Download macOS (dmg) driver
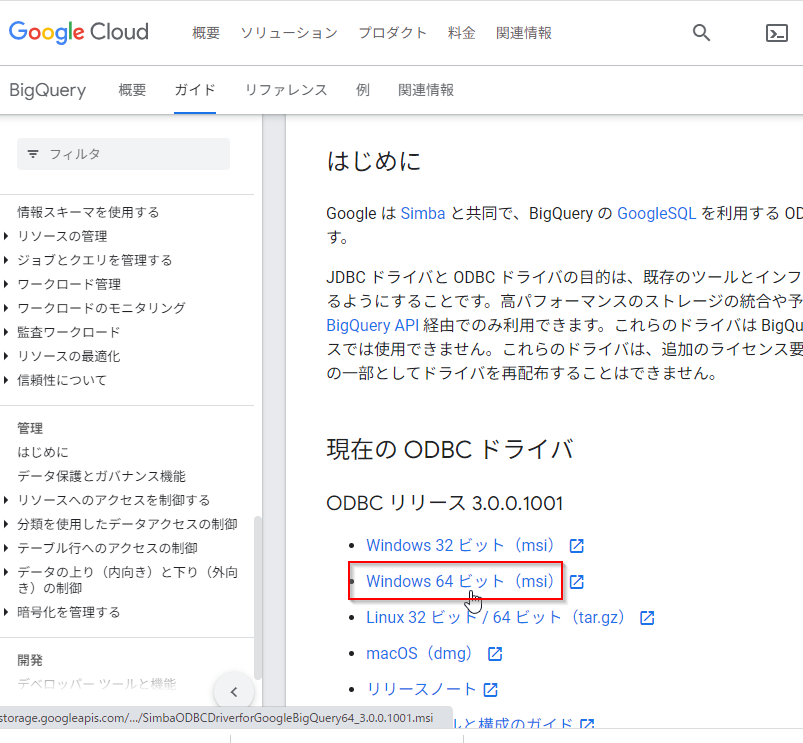 pyautogui.click(x=419, y=653)
